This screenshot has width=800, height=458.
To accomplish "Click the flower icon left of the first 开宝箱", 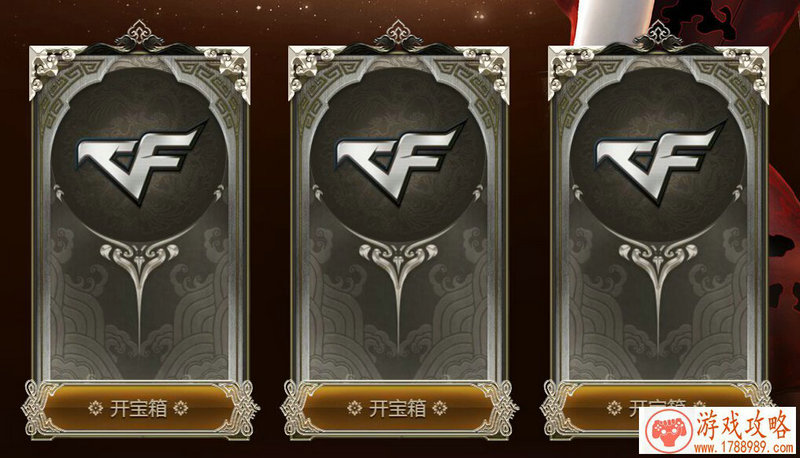I will [95, 409].
